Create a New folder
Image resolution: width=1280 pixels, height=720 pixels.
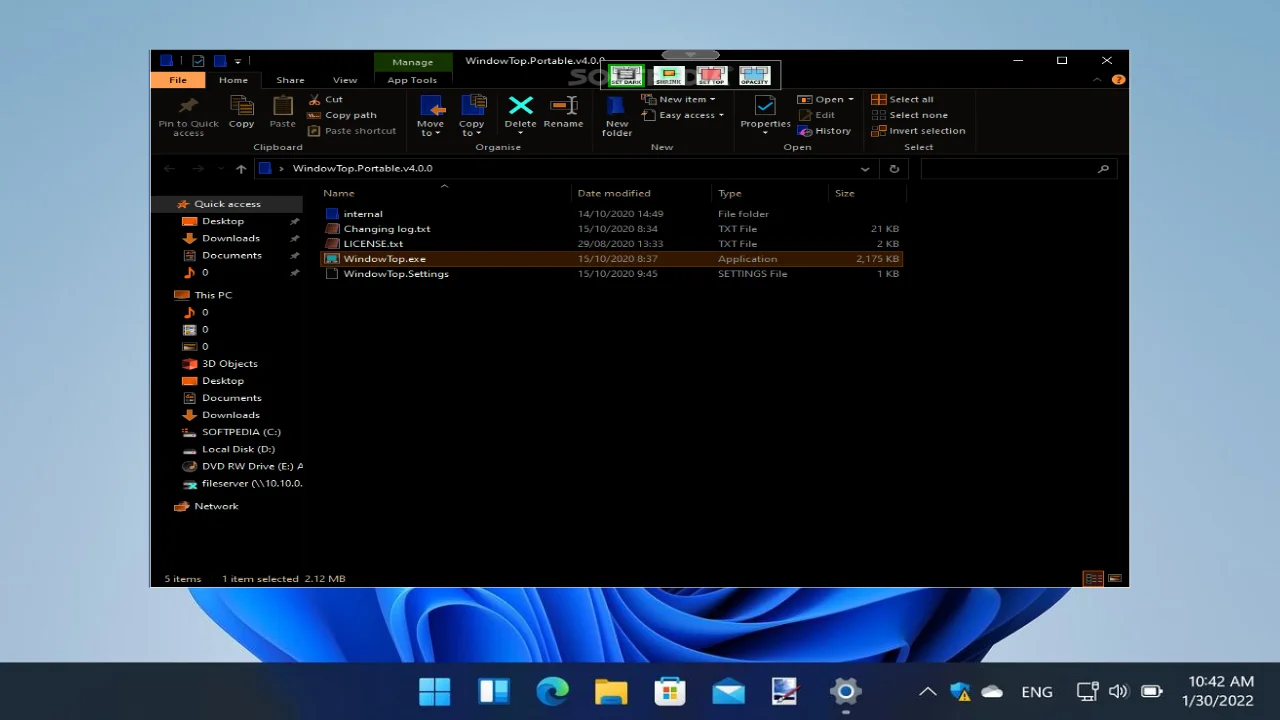tap(617, 116)
